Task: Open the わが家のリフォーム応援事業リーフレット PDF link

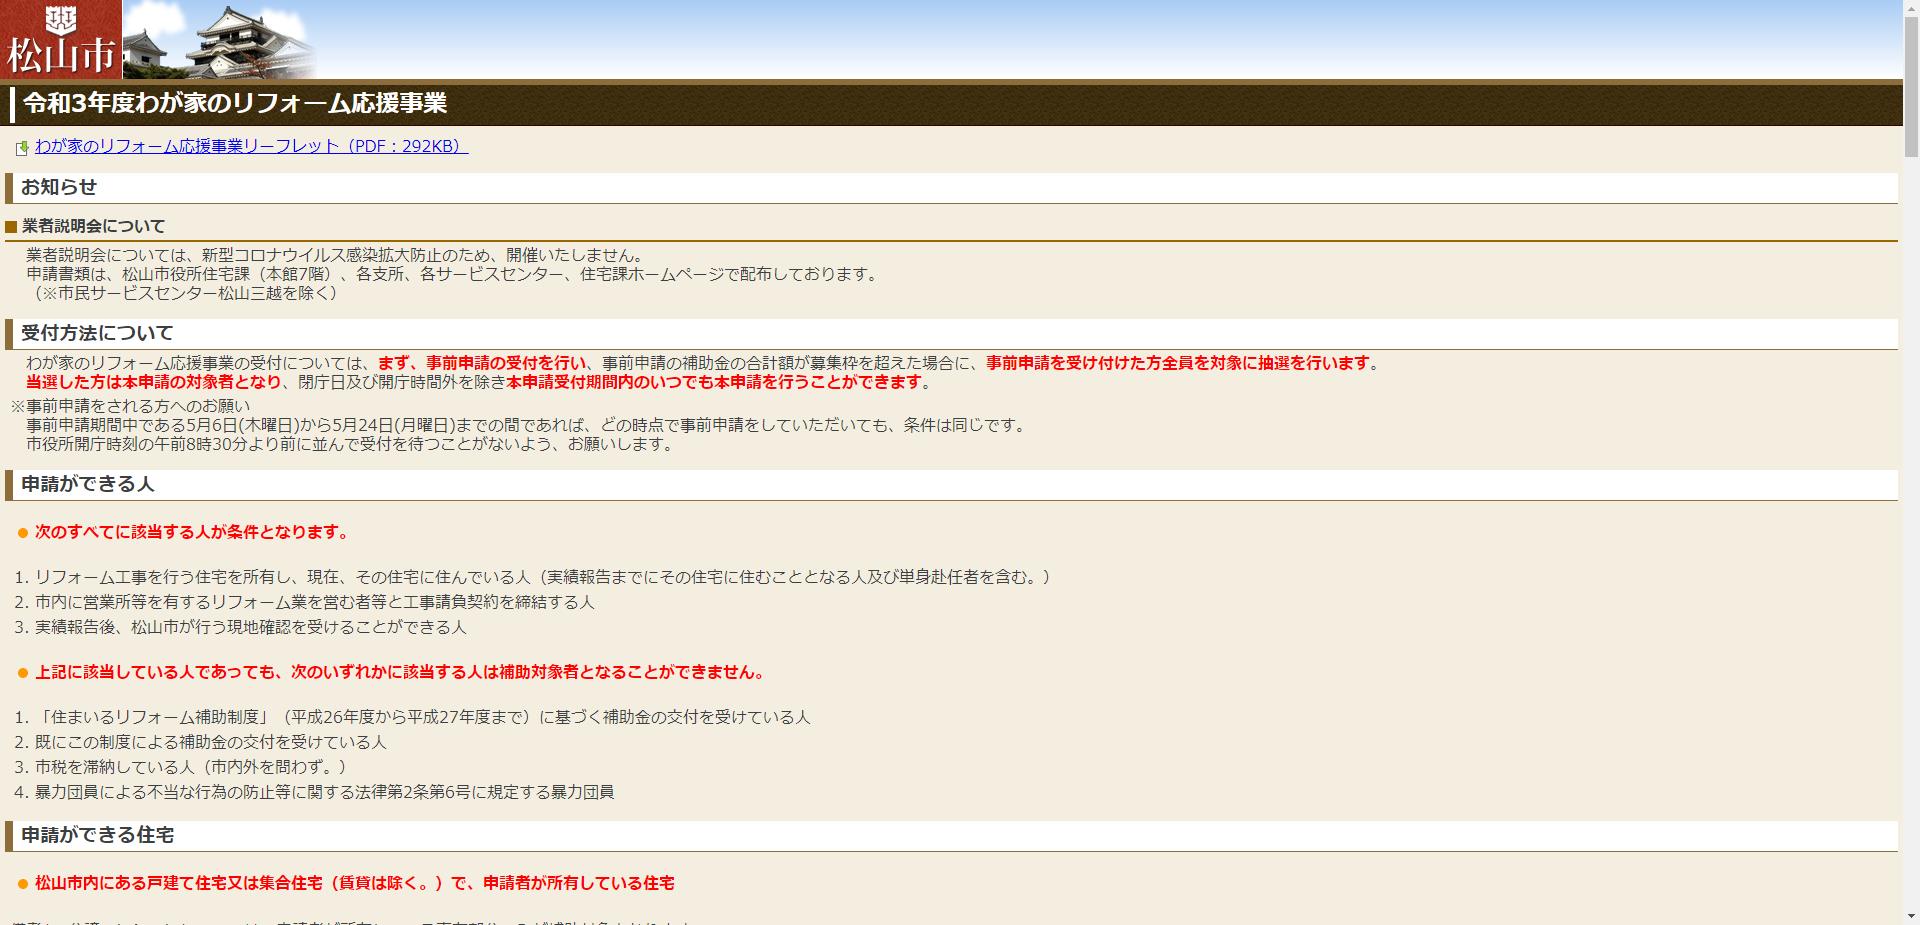Action: tap(250, 146)
